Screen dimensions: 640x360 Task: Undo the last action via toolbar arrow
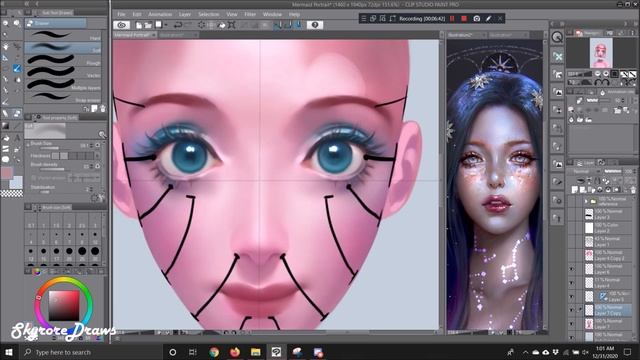click(178, 25)
